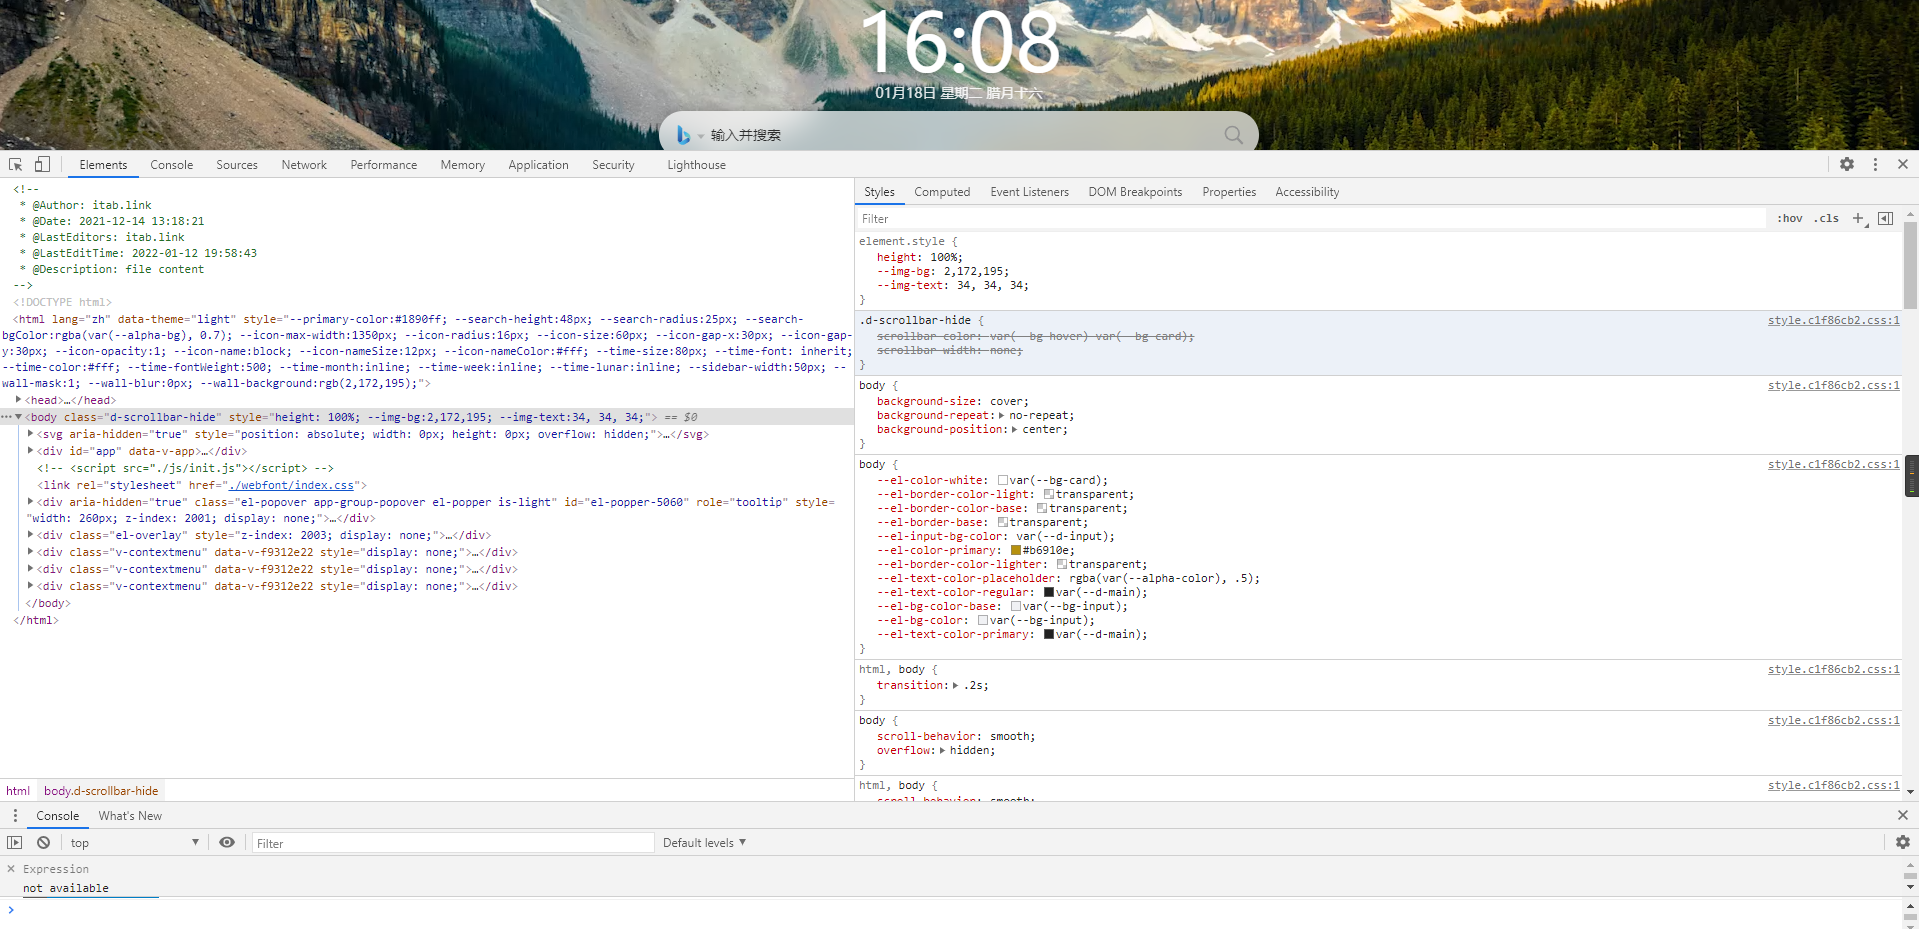
Task: Open the Sources tab
Action: click(237, 165)
